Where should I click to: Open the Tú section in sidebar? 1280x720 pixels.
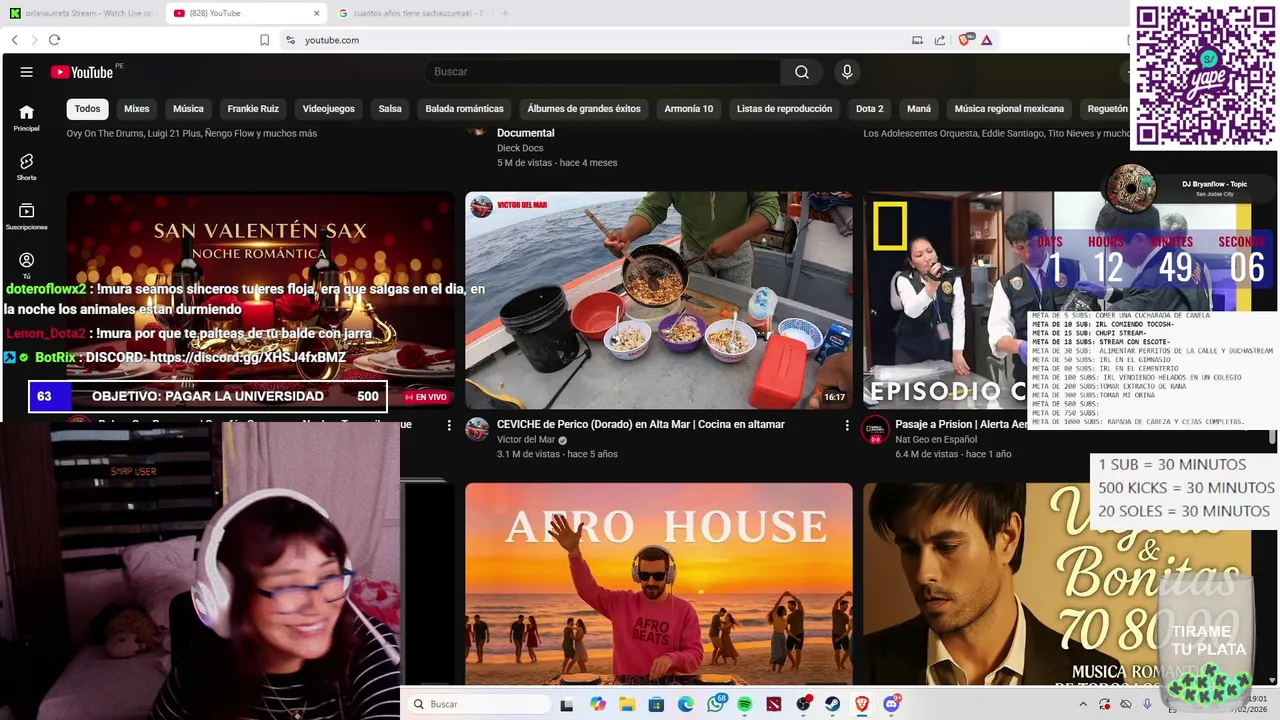coord(27,265)
